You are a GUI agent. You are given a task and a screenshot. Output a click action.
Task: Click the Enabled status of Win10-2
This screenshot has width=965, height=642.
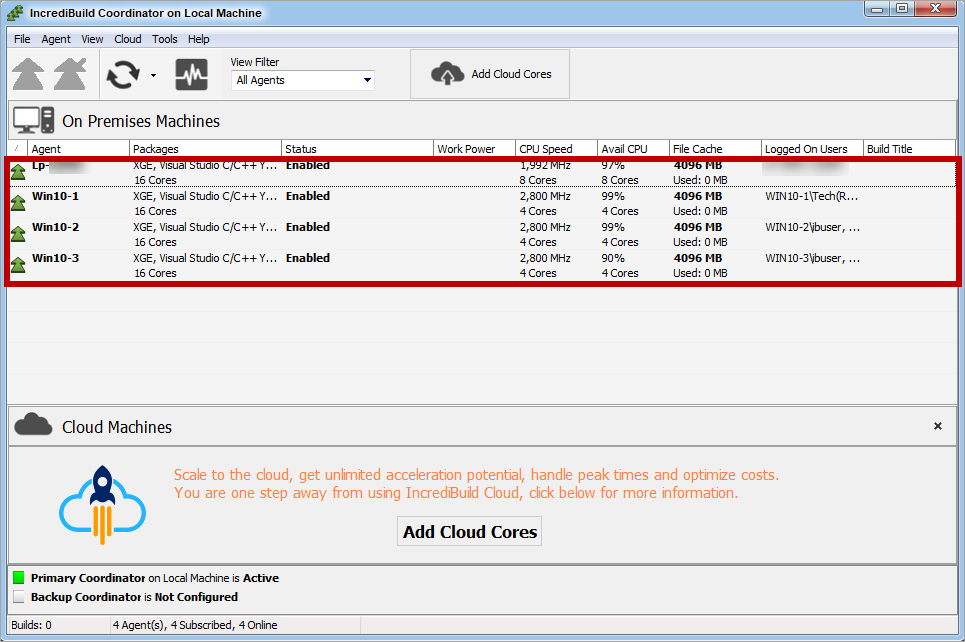coord(308,227)
